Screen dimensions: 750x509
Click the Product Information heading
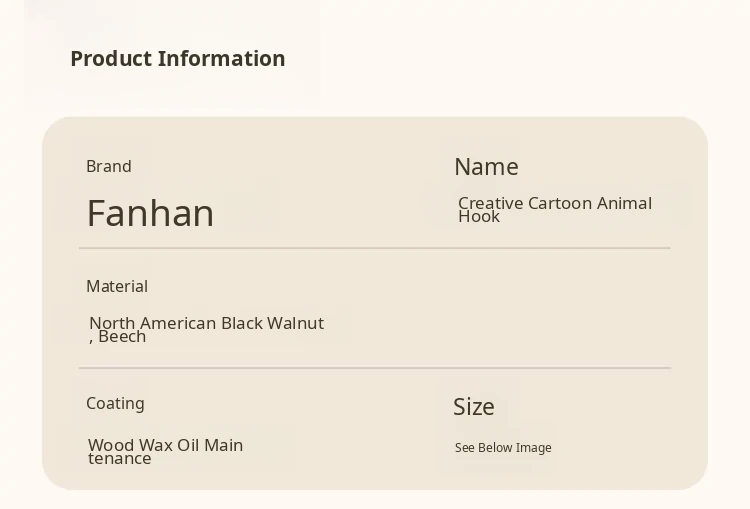click(177, 59)
